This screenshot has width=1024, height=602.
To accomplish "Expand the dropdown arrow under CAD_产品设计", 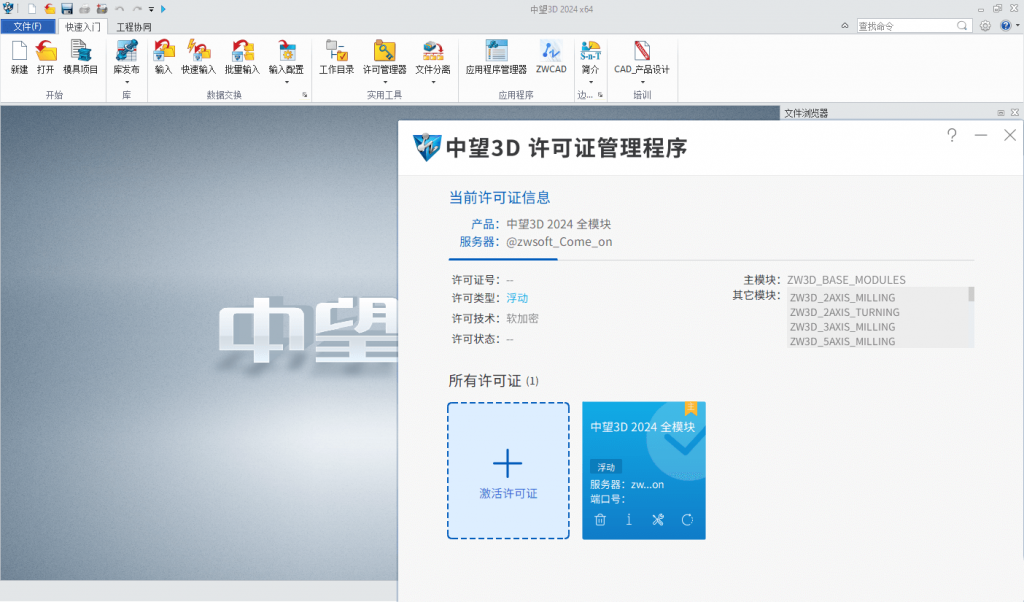I will 642,82.
